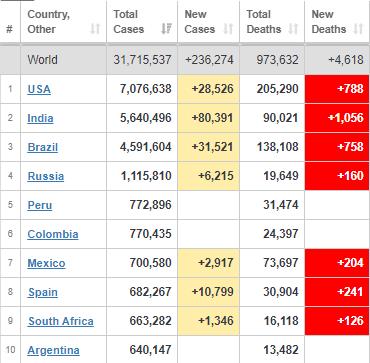The width and height of the screenshot is (370, 363).
Task: Open the Colombia country link
Action: 53,234
